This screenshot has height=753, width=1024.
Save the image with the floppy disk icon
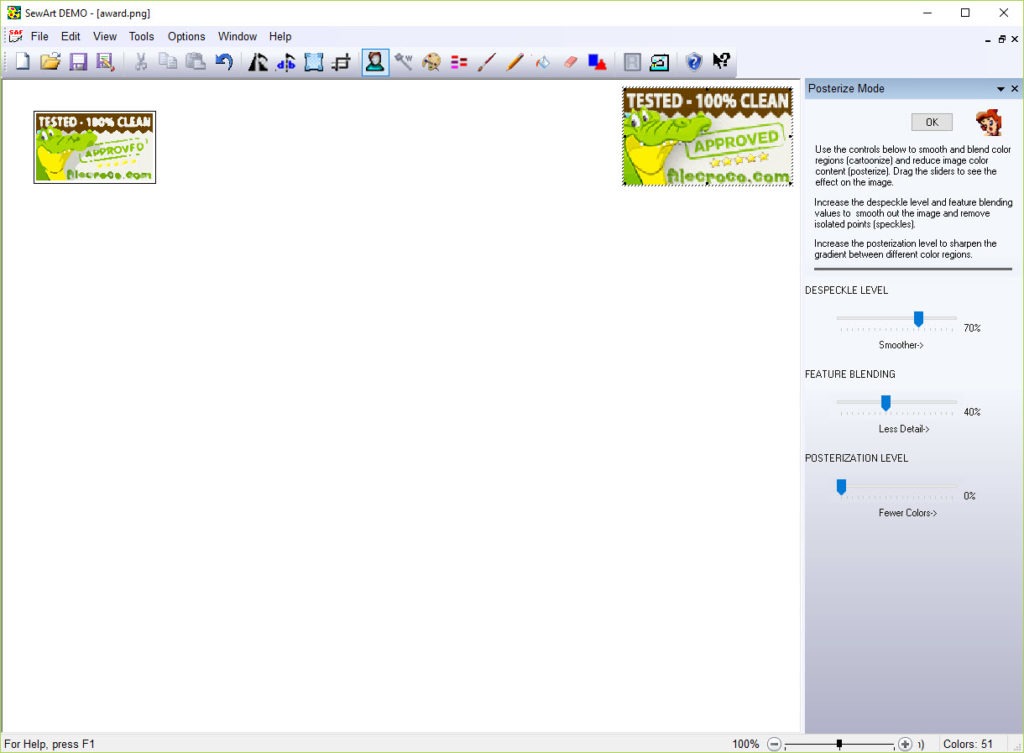coord(78,62)
